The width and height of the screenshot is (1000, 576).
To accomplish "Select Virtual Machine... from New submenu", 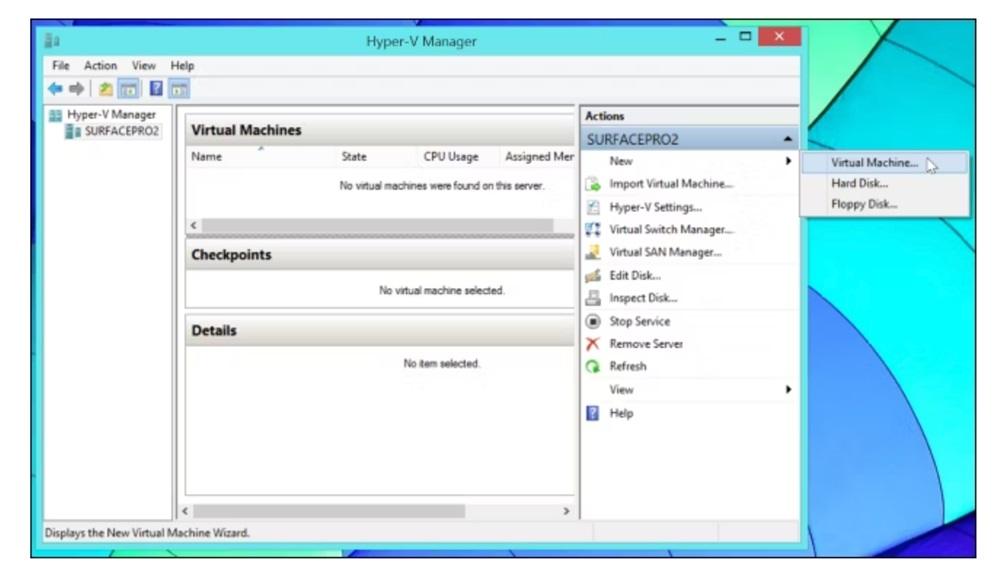I will 874,162.
